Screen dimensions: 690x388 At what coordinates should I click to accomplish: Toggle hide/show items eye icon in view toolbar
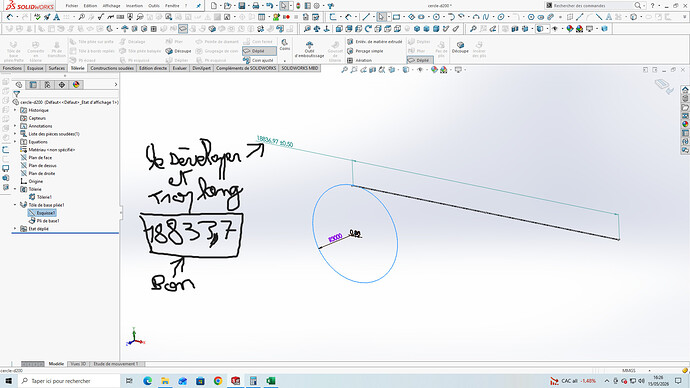(x=420, y=70)
